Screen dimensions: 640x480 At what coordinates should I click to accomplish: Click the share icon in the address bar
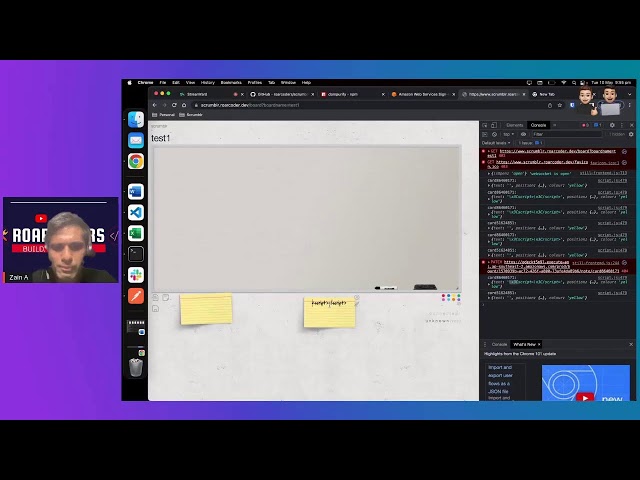[x=550, y=105]
